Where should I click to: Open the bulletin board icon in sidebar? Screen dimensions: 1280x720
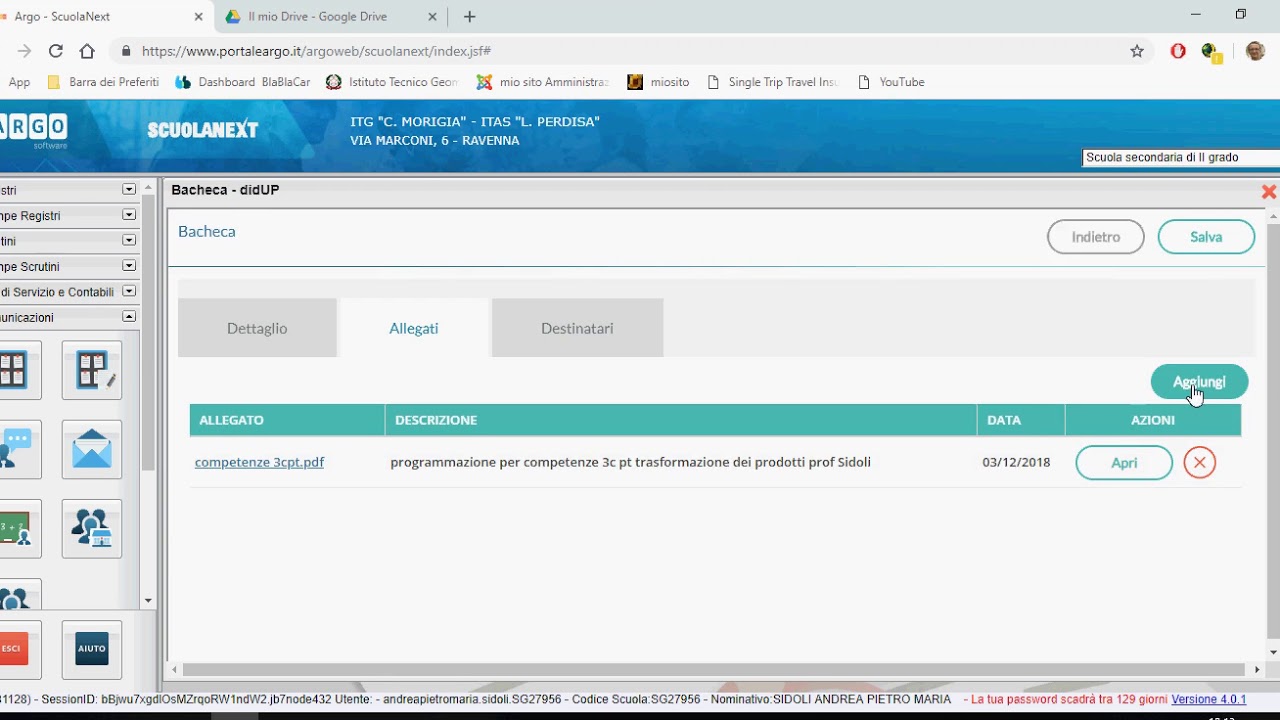[15, 370]
